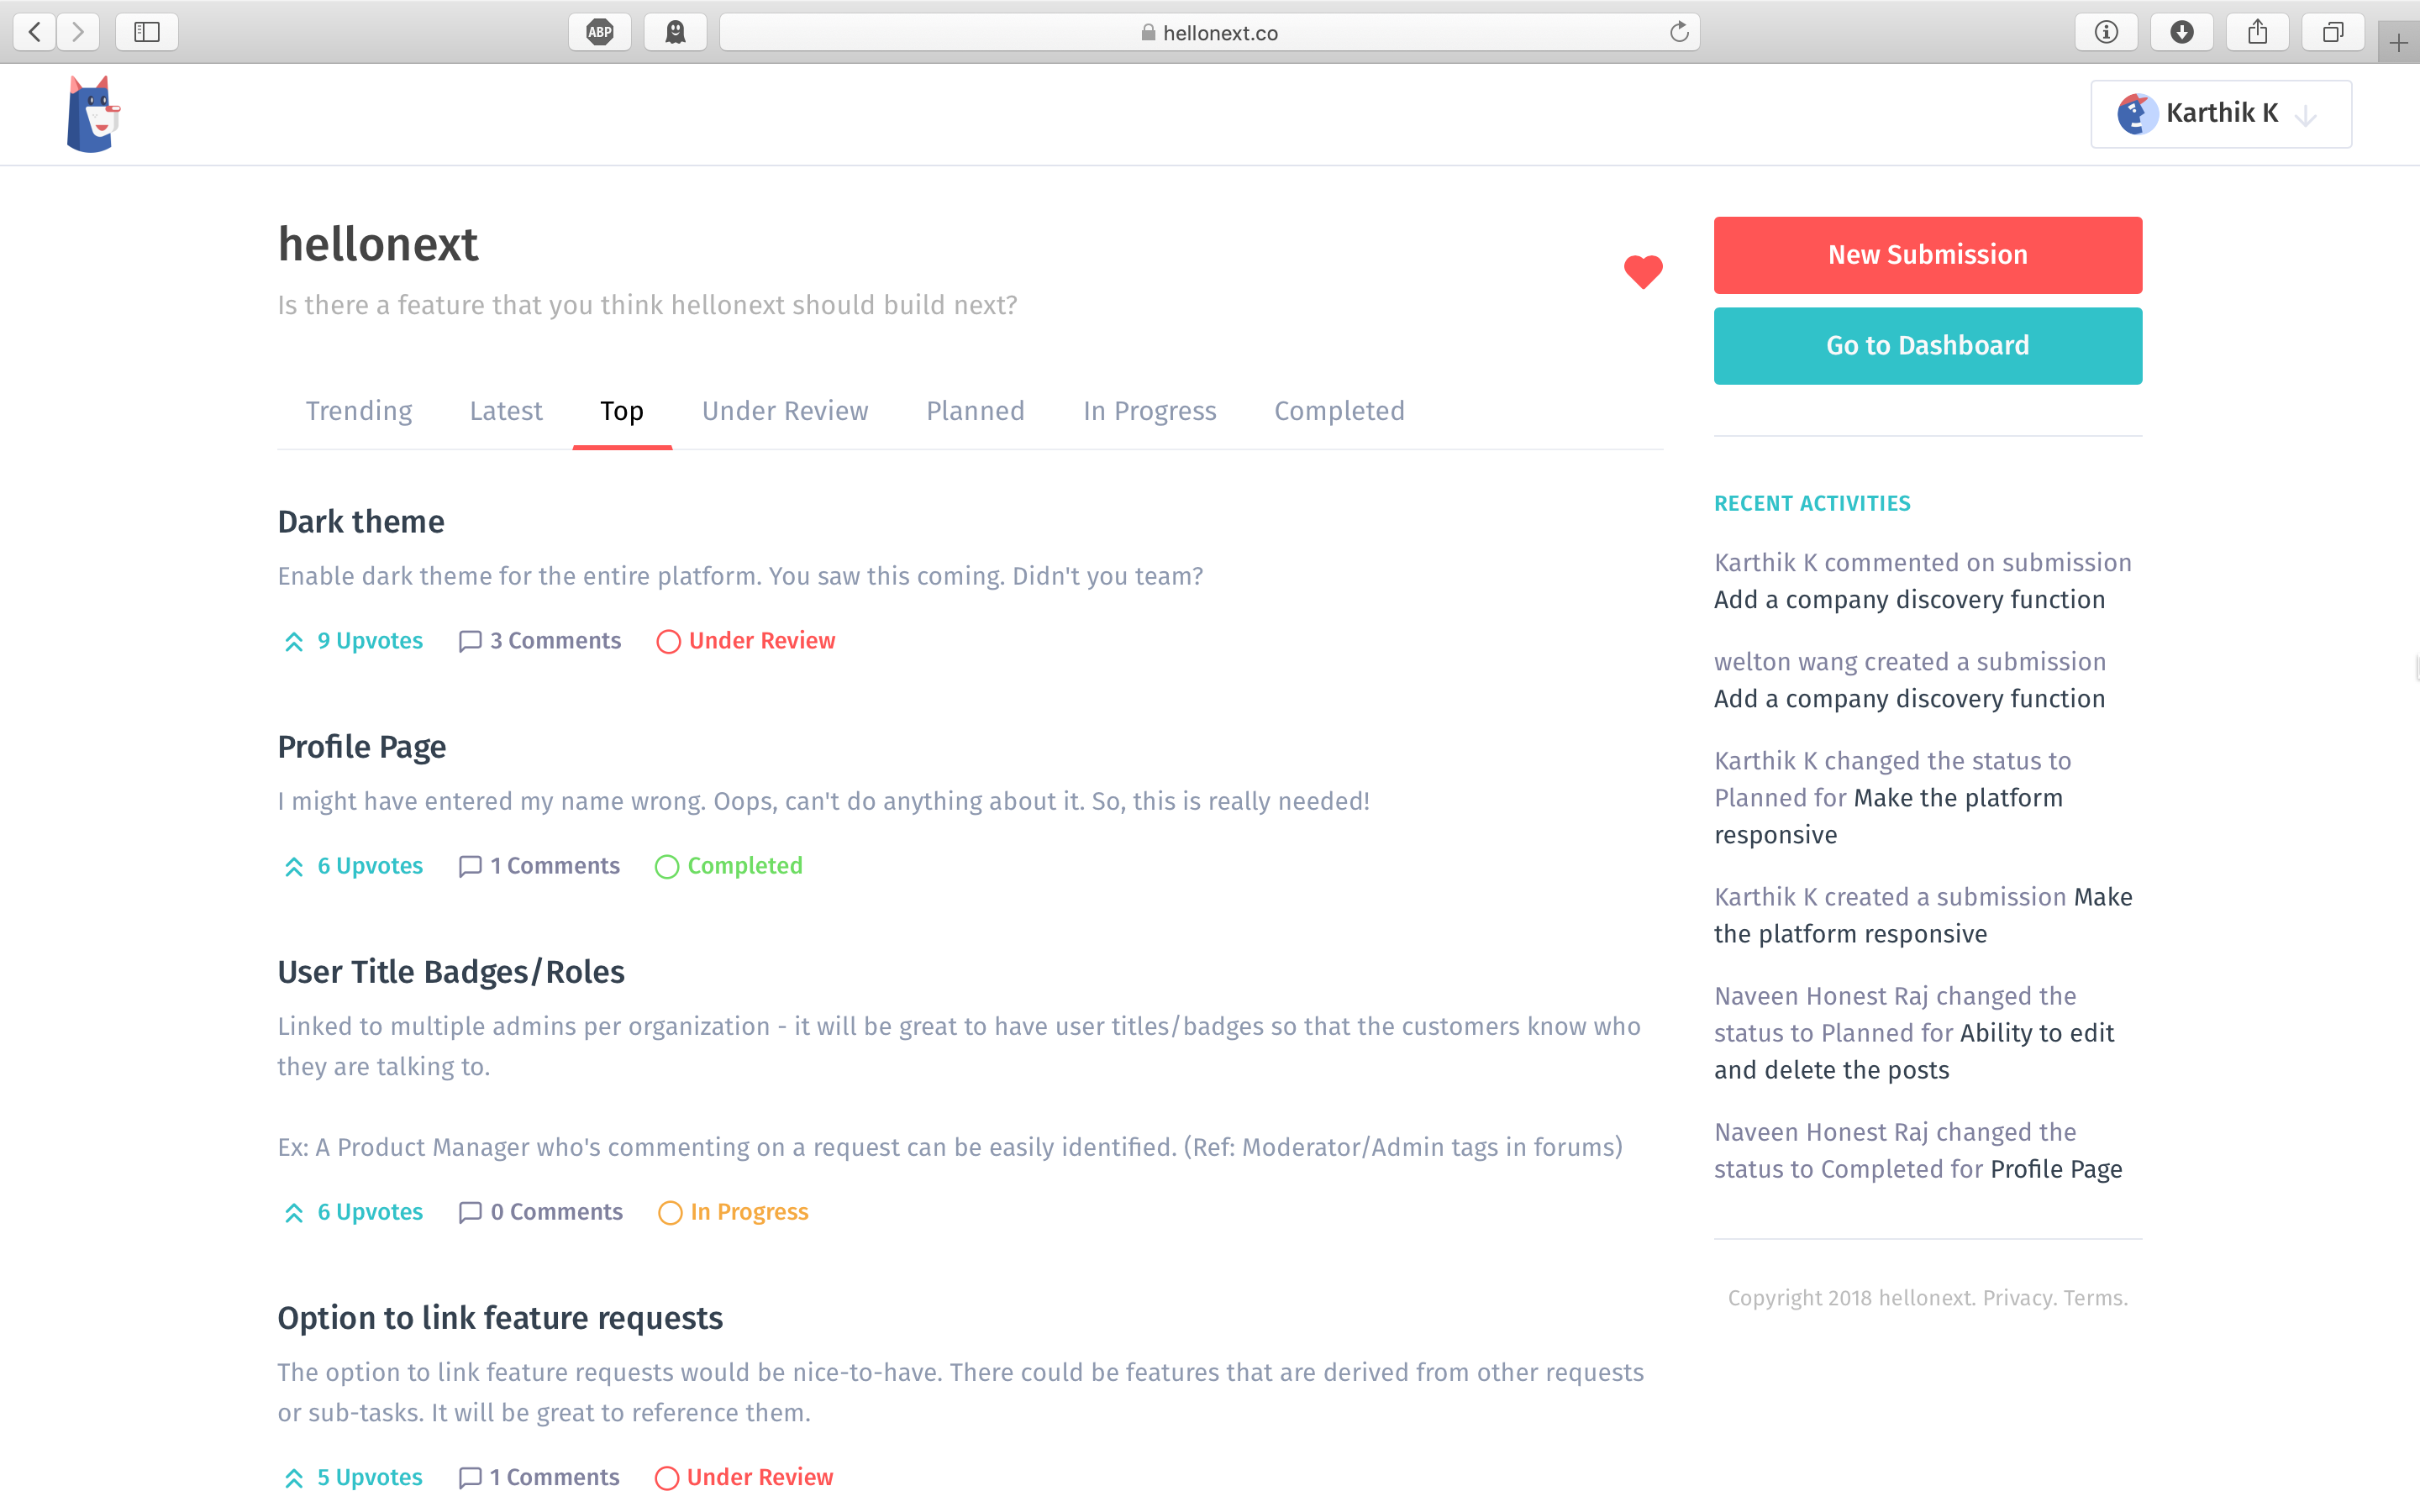Viewport: 2420px width, 1512px height.
Task: Click the AdBlock Plus toolbar icon
Action: (600, 32)
